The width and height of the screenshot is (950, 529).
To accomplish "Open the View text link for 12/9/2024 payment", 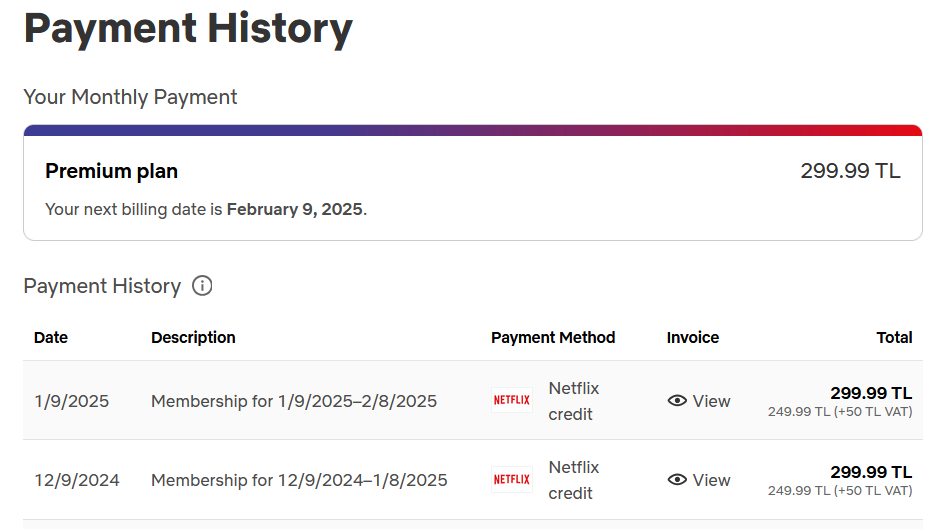I will [x=711, y=480].
